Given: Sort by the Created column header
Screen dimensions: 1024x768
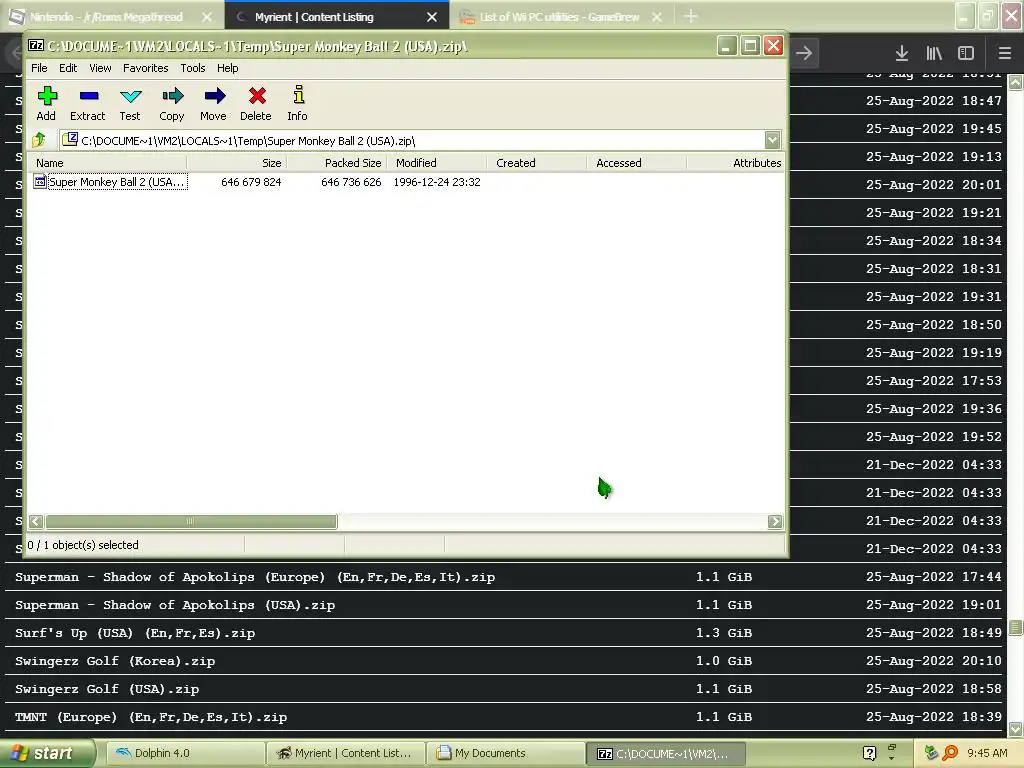Looking at the screenshot, I should tap(537, 163).
